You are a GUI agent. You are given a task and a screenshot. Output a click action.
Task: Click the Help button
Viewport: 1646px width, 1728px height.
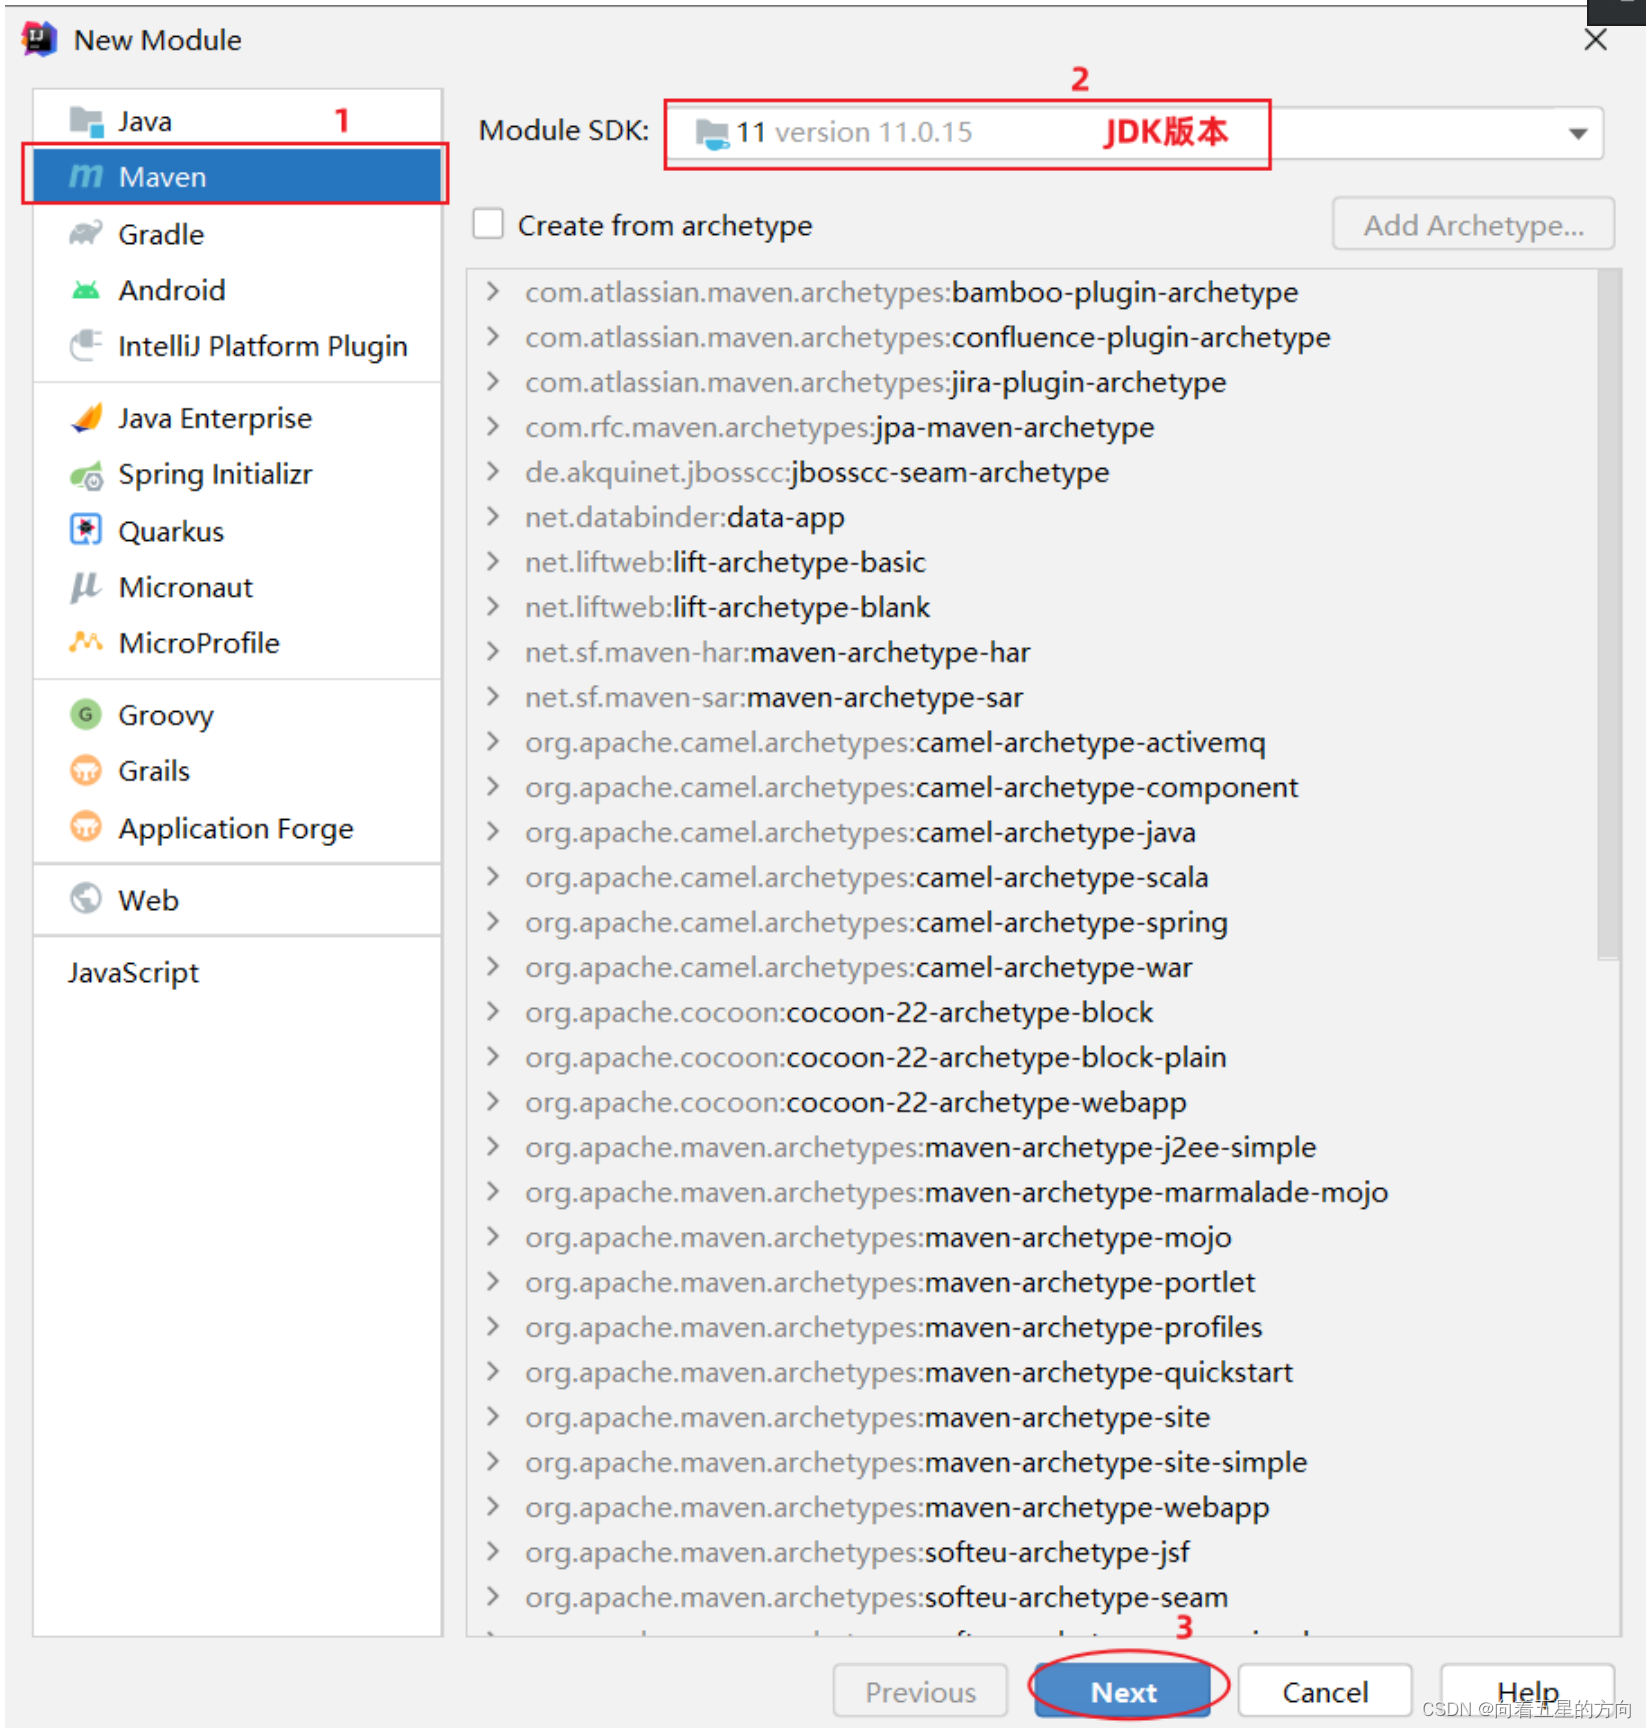(x=1527, y=1691)
